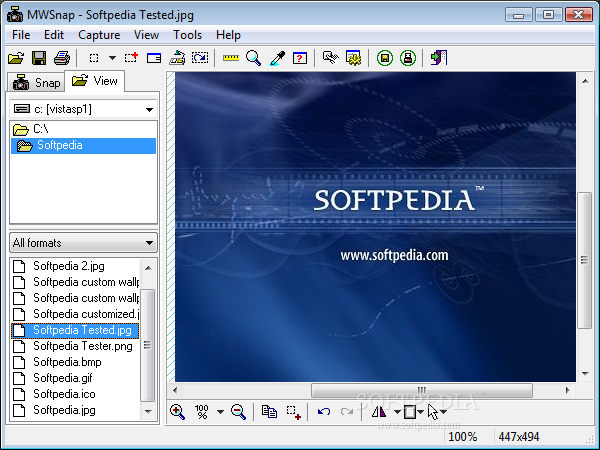Open the All formats filter dropdown
Viewport: 600px width, 450px height.
pos(83,243)
